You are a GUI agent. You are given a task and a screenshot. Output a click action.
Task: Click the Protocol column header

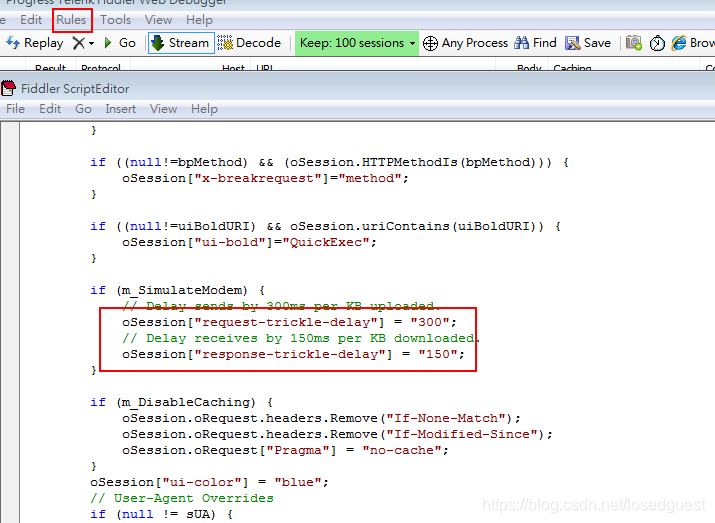101,67
